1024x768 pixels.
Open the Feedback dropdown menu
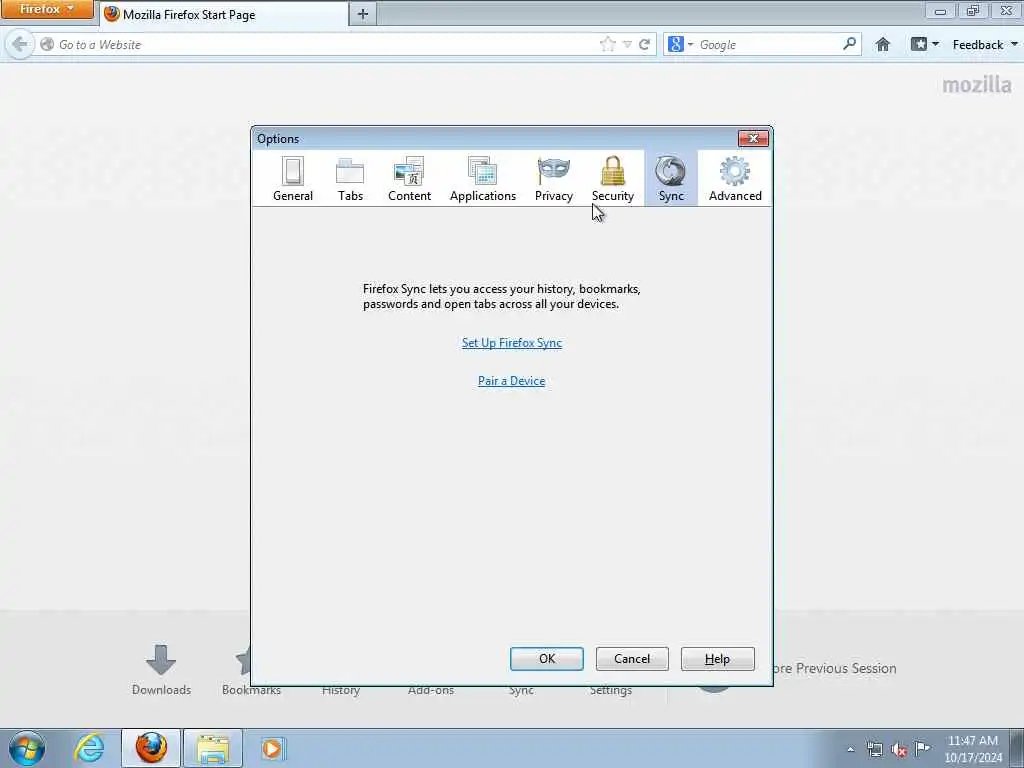(x=985, y=44)
